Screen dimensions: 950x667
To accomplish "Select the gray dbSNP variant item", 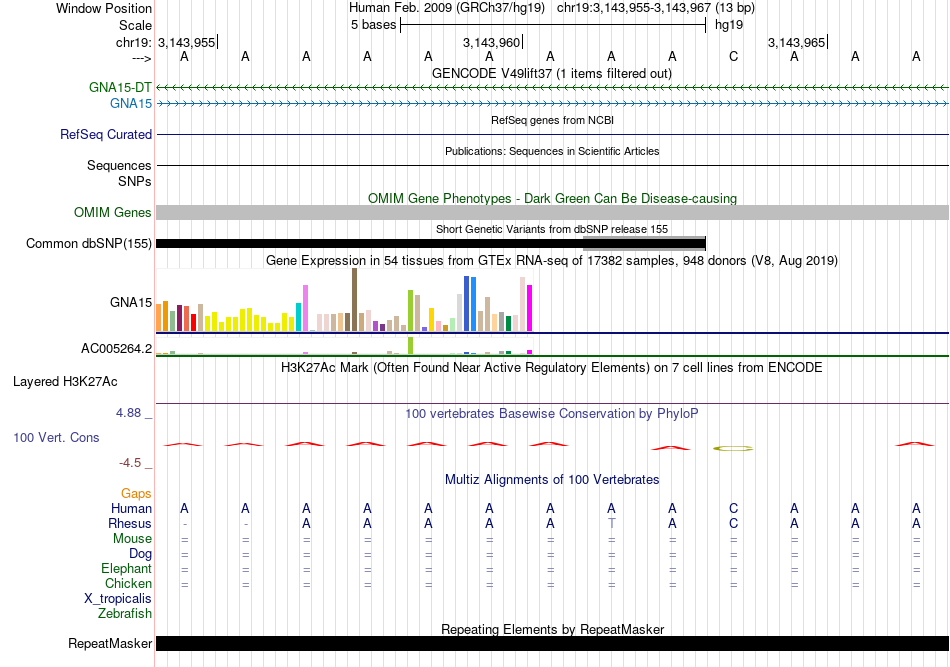I will click(x=644, y=244).
